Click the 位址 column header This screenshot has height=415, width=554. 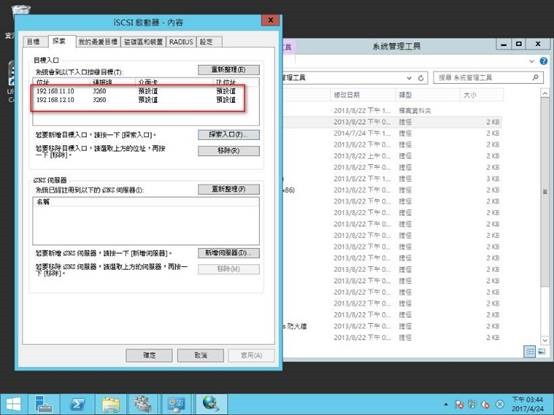pos(62,82)
